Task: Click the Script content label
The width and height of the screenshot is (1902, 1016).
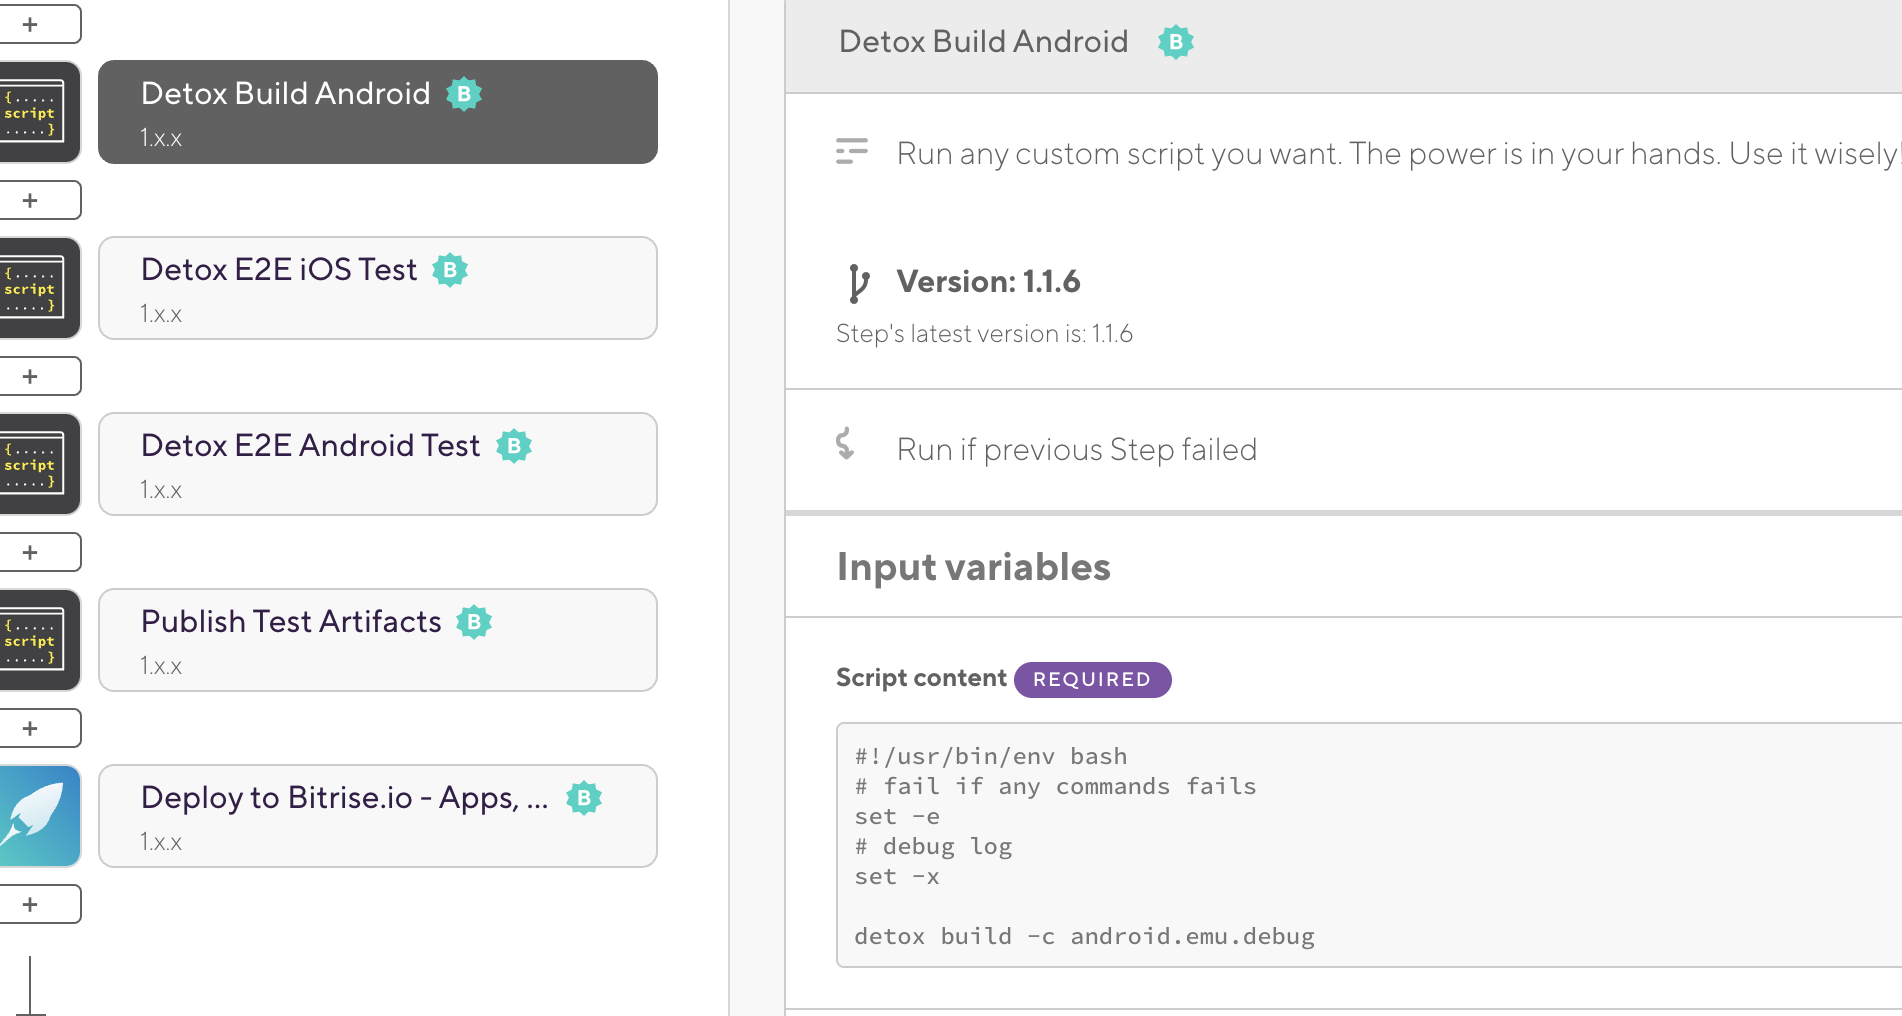Action: click(x=921, y=678)
